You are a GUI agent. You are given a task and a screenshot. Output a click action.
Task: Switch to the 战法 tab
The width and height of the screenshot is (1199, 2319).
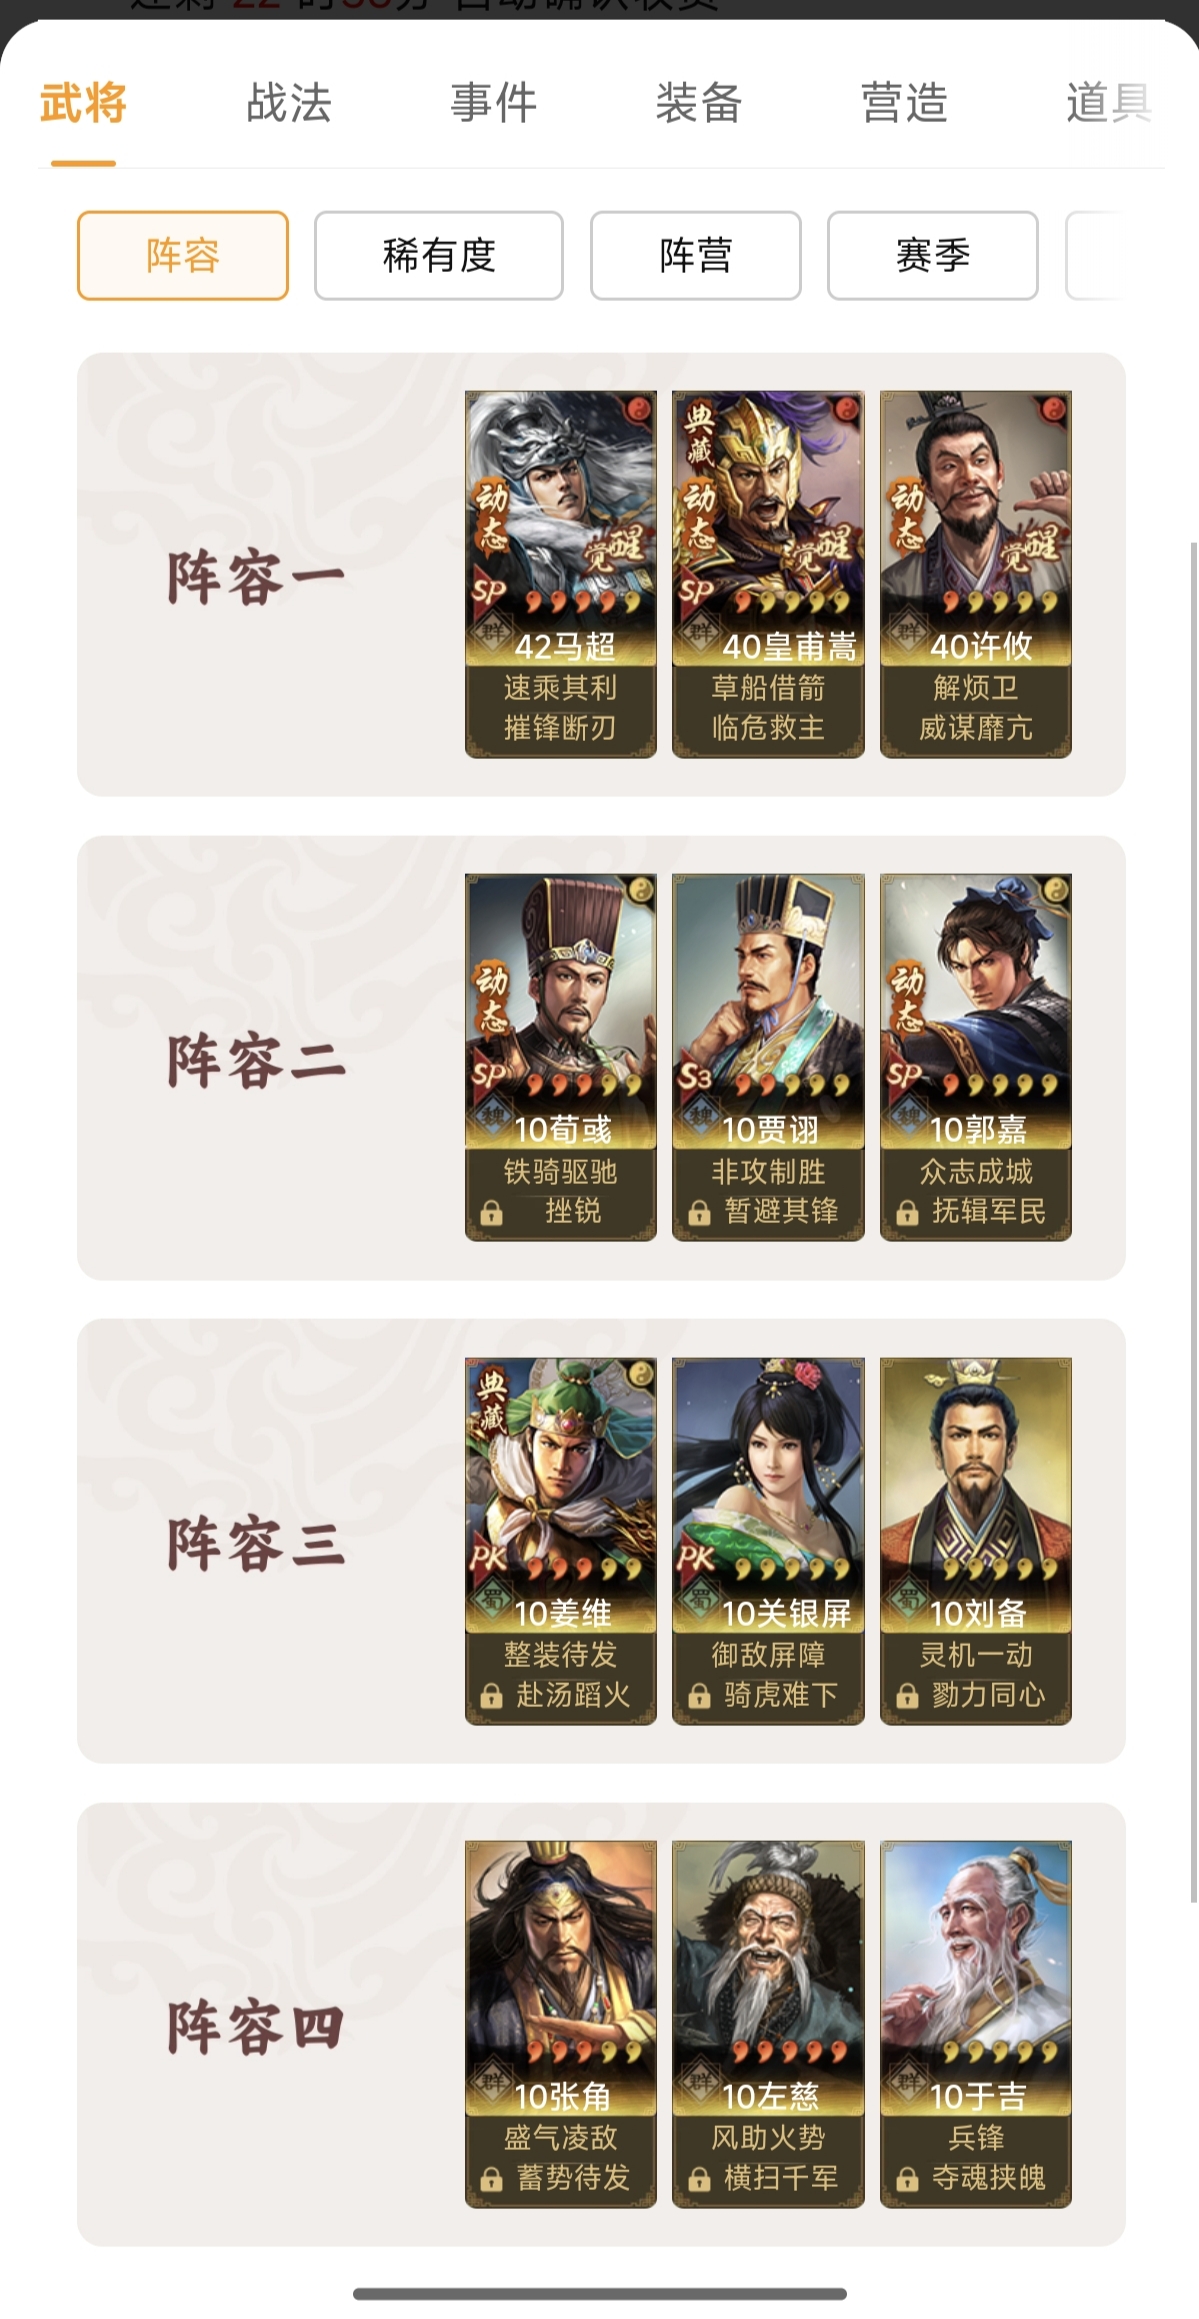289,103
